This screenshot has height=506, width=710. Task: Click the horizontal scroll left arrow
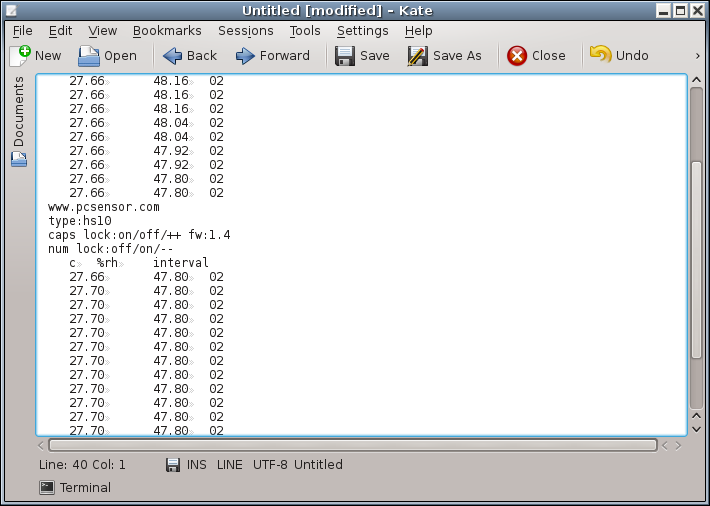(x=41, y=446)
